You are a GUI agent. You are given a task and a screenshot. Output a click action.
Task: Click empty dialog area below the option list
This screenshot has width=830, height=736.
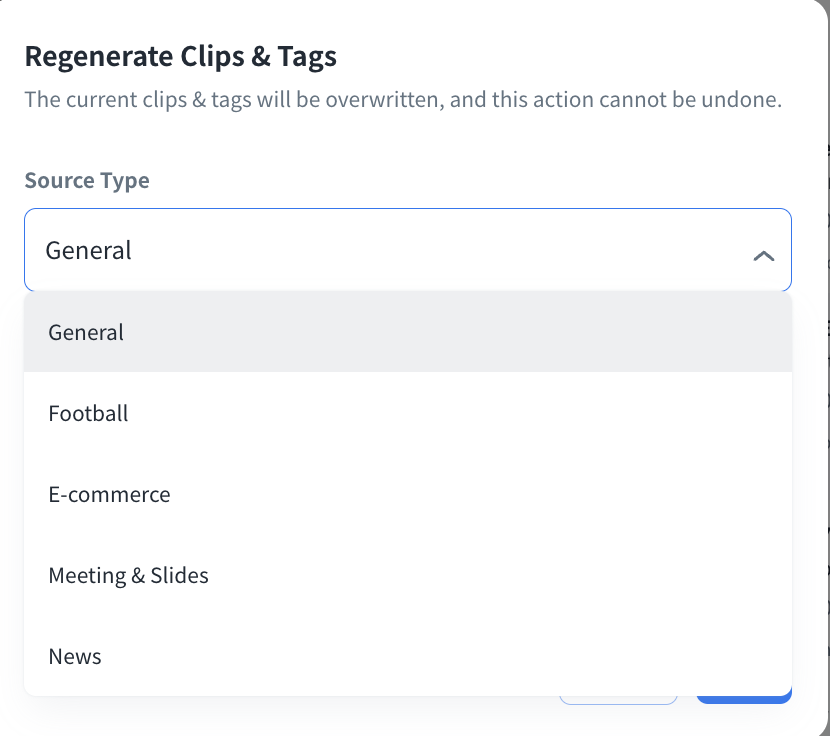[x=300, y=715]
